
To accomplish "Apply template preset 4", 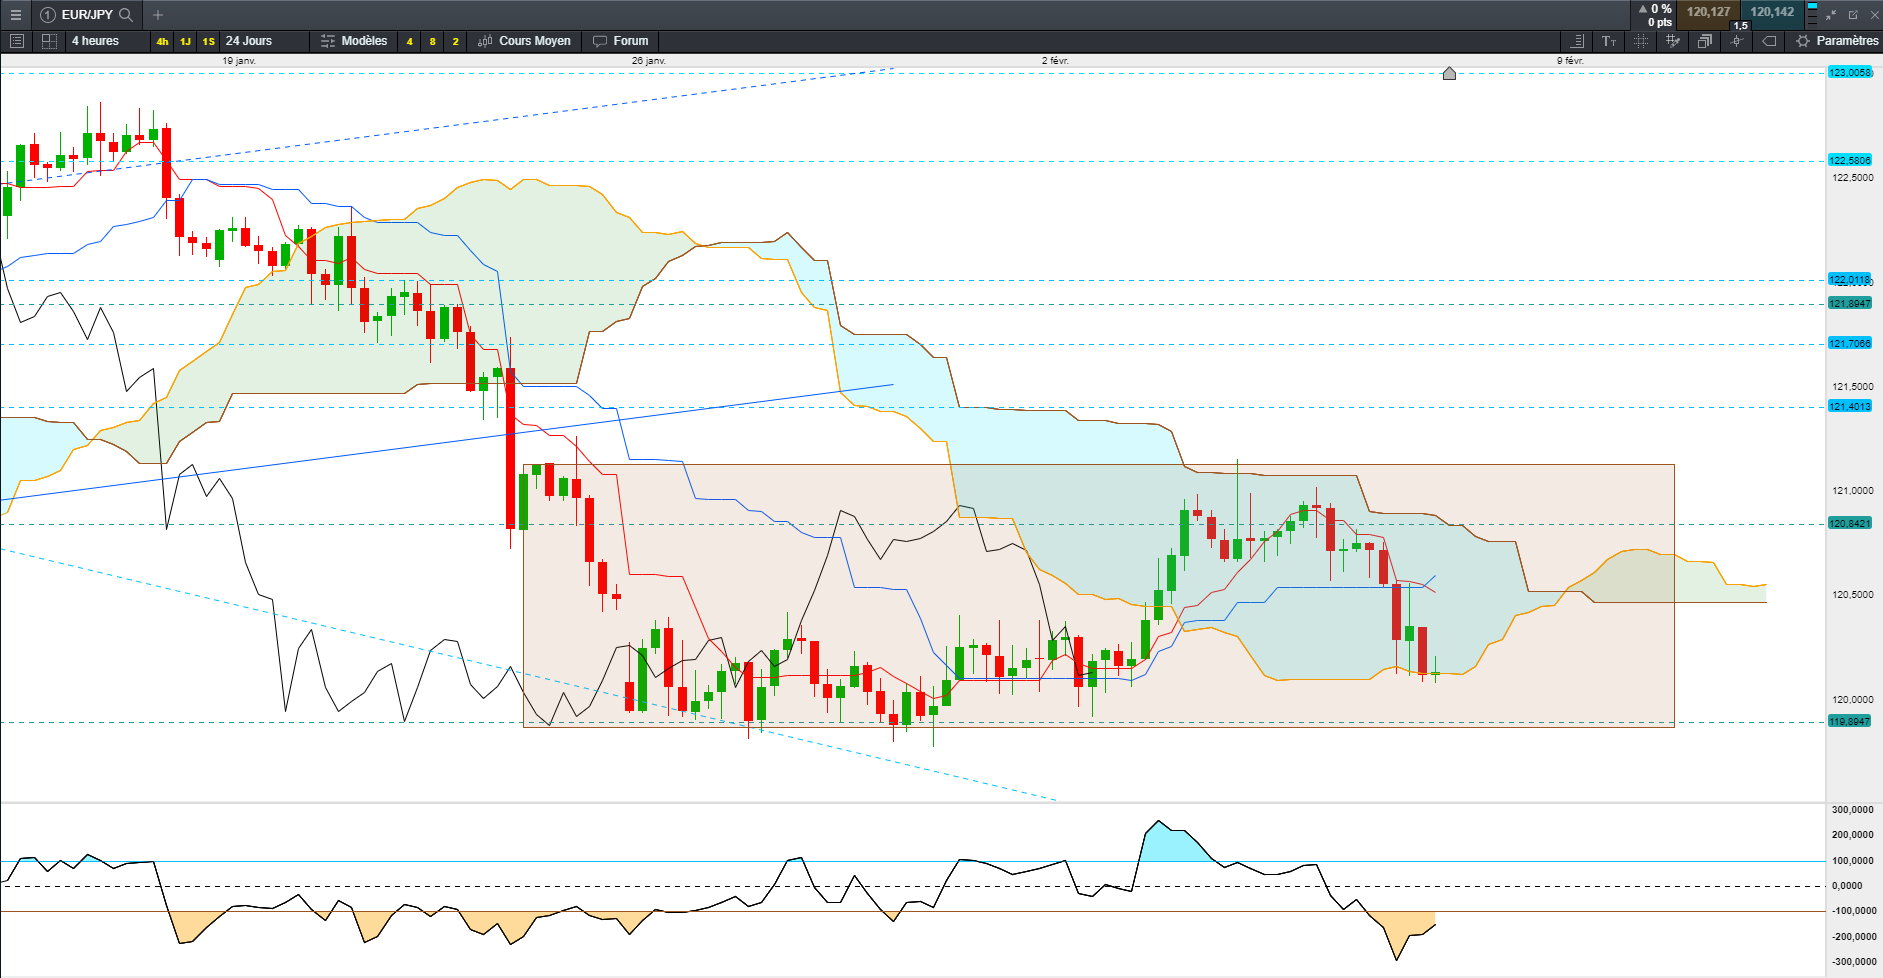I will [x=409, y=41].
